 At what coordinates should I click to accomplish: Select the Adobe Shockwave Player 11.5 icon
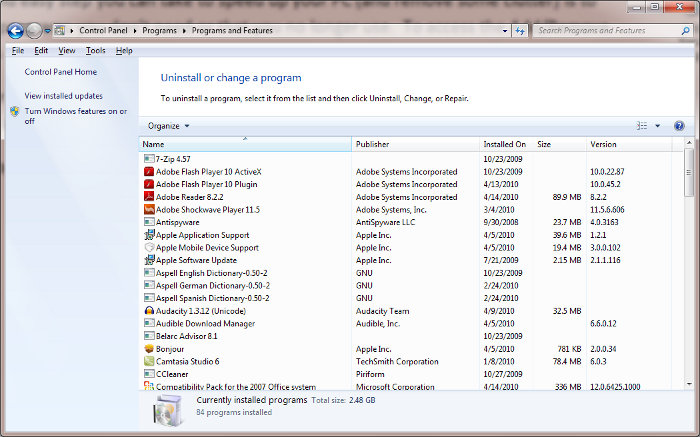tap(149, 209)
